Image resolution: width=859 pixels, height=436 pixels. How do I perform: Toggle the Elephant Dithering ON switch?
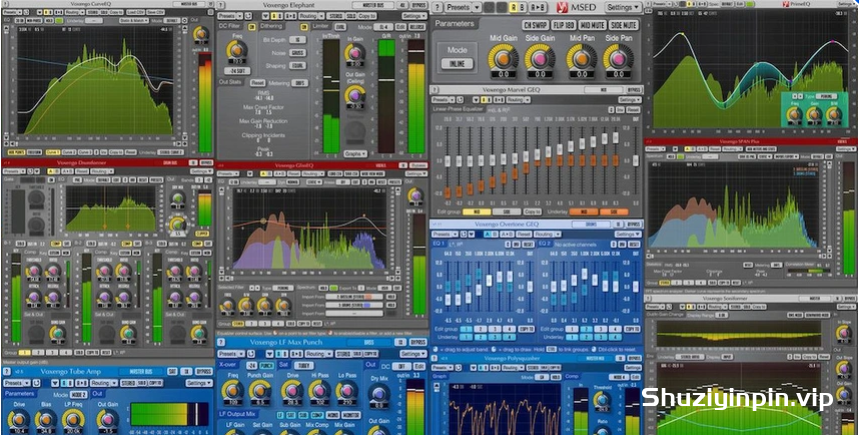[303, 27]
